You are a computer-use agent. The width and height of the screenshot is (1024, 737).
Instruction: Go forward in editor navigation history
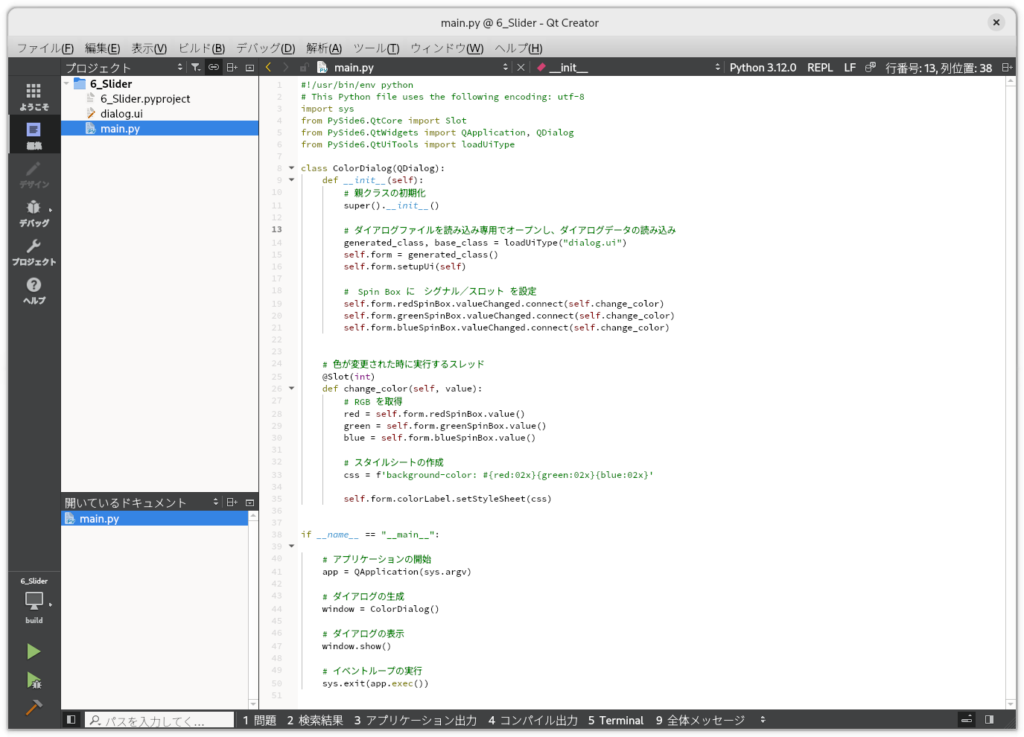point(285,67)
